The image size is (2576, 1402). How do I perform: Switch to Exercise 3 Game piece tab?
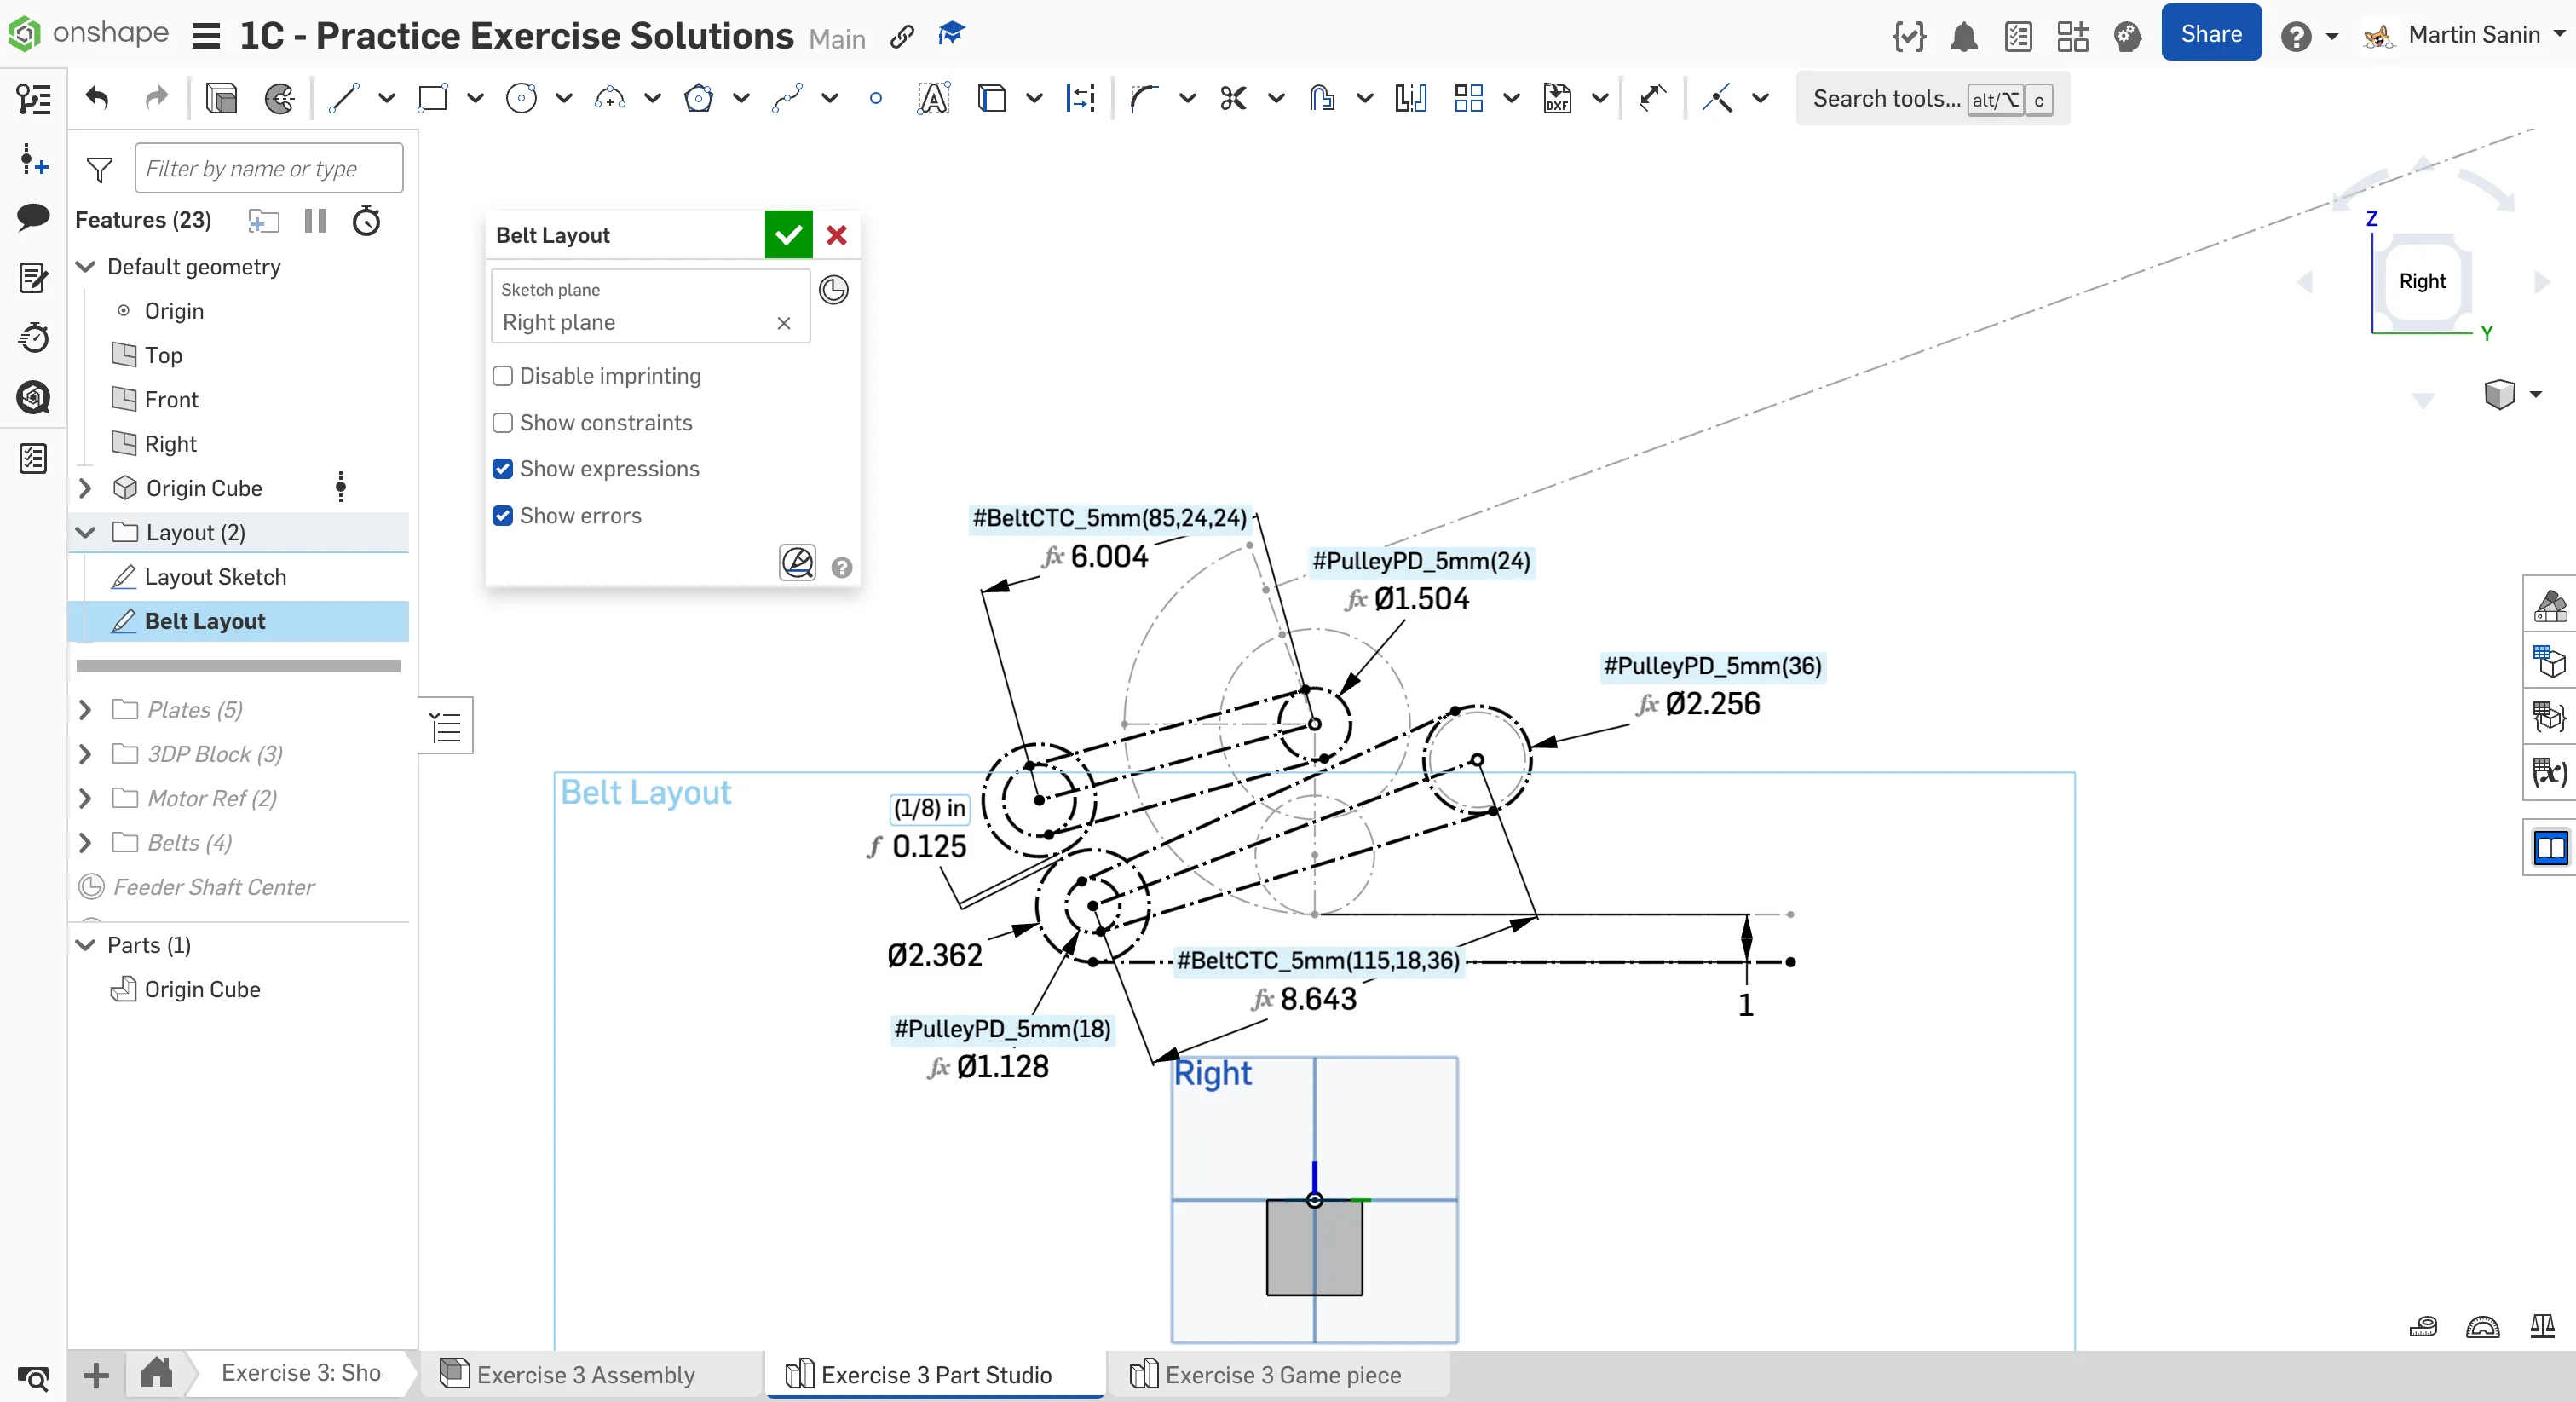click(1282, 1375)
